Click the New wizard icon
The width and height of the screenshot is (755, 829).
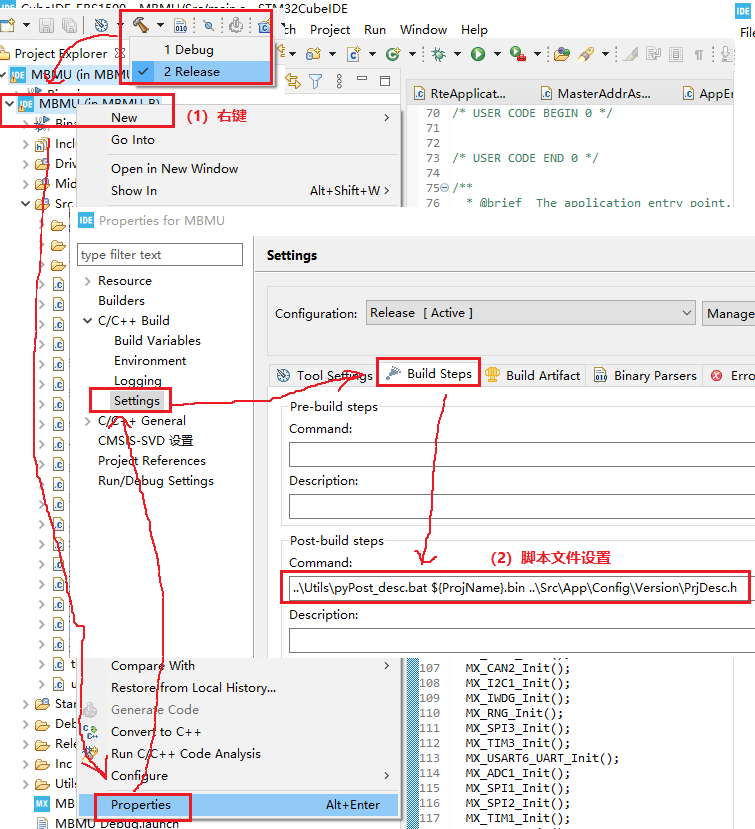coord(7,25)
